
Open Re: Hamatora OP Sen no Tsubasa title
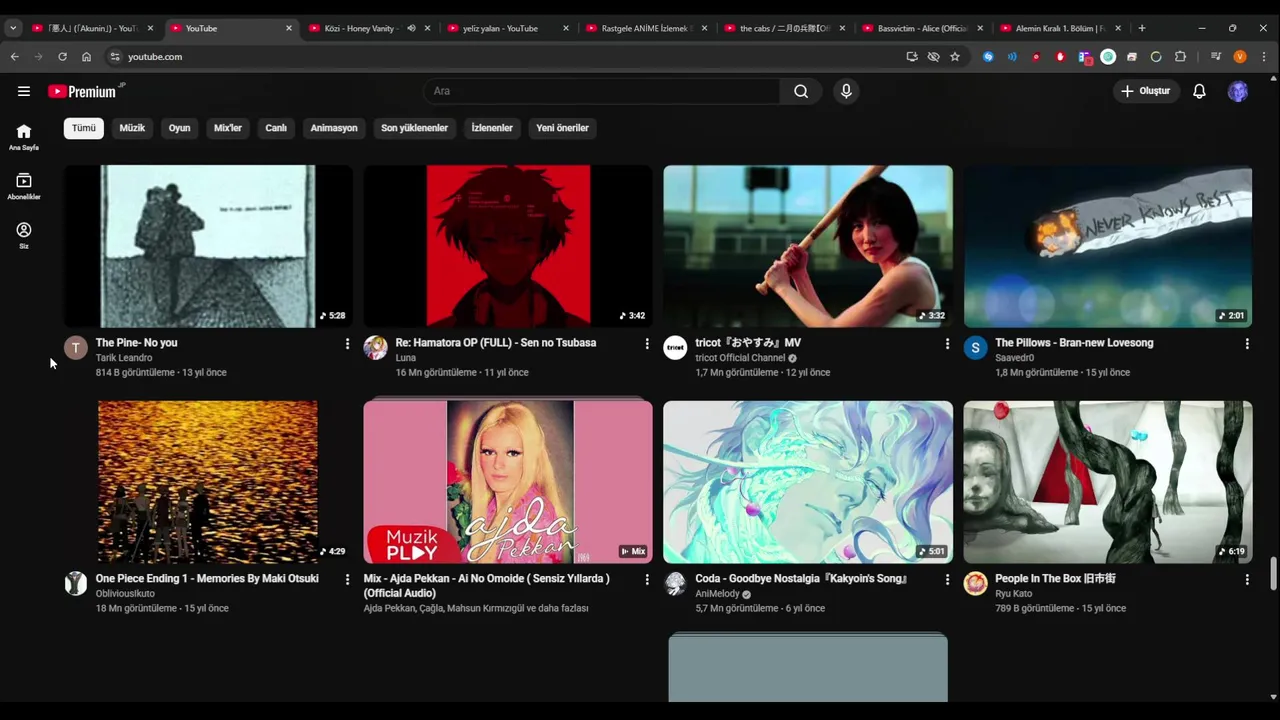click(496, 343)
